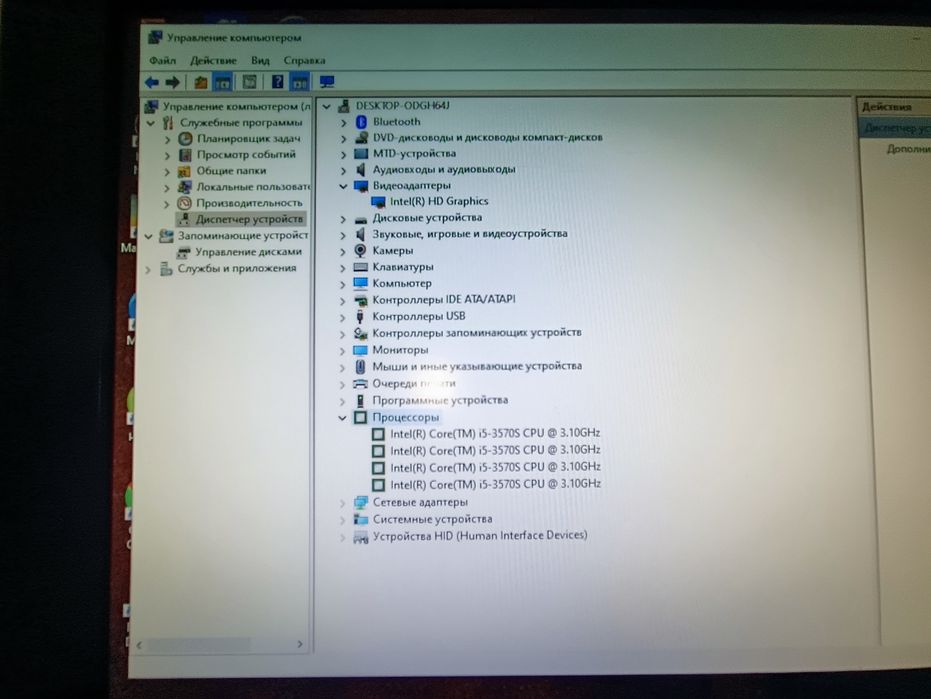
Task: Expand the Общие папки node
Action: click(167, 172)
